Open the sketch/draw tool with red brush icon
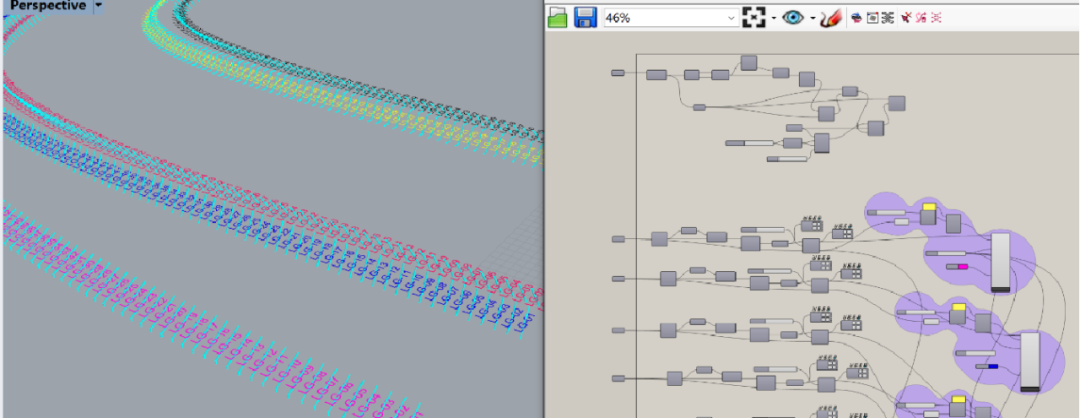 [x=829, y=17]
